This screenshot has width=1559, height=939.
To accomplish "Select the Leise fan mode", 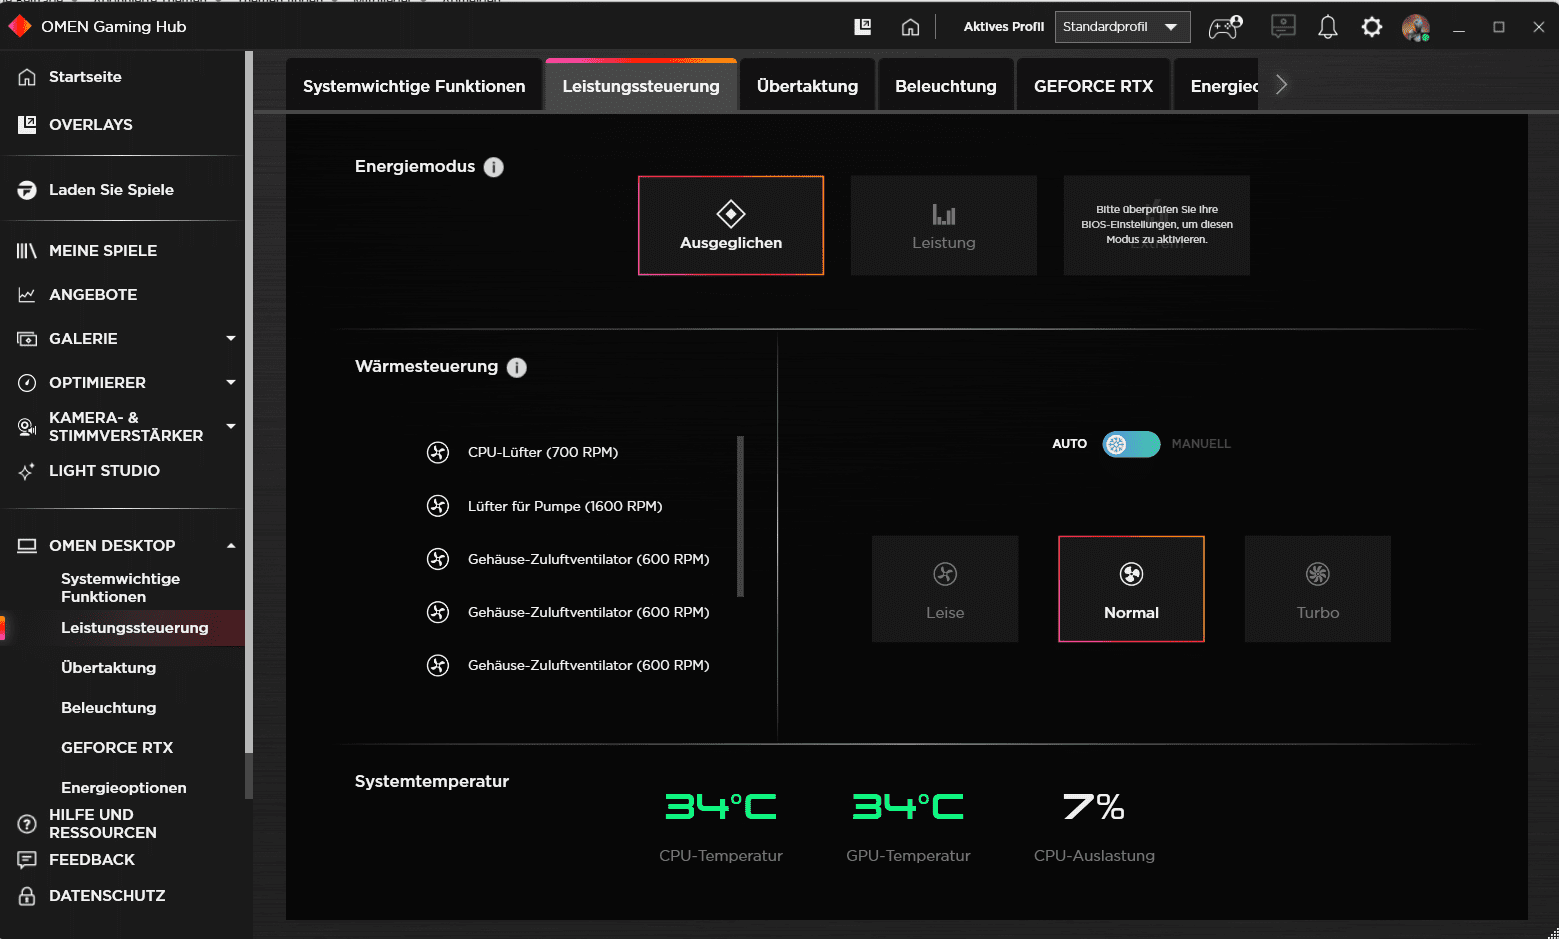I will [x=945, y=589].
